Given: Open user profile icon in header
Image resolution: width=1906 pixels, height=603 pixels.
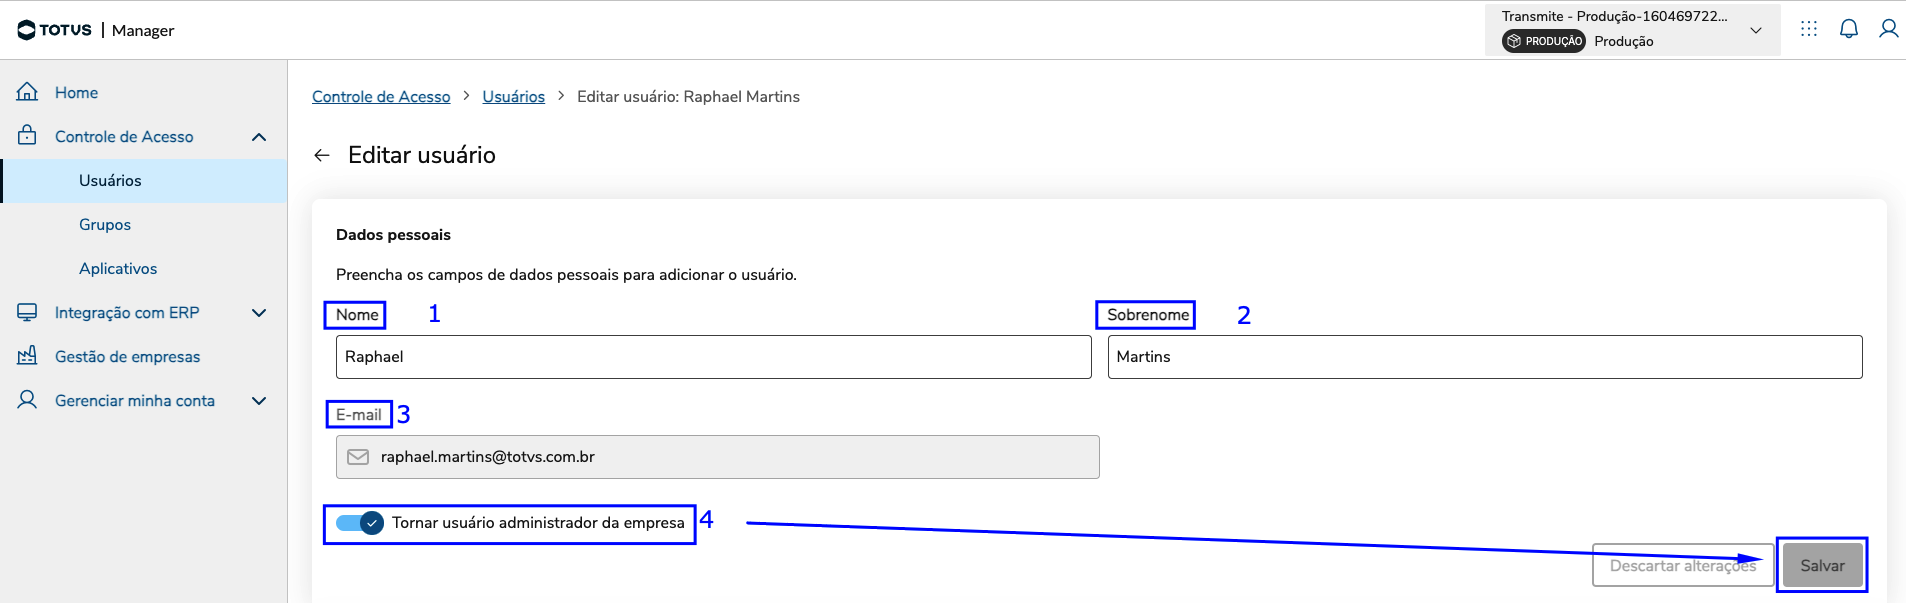Looking at the screenshot, I should click(1888, 29).
